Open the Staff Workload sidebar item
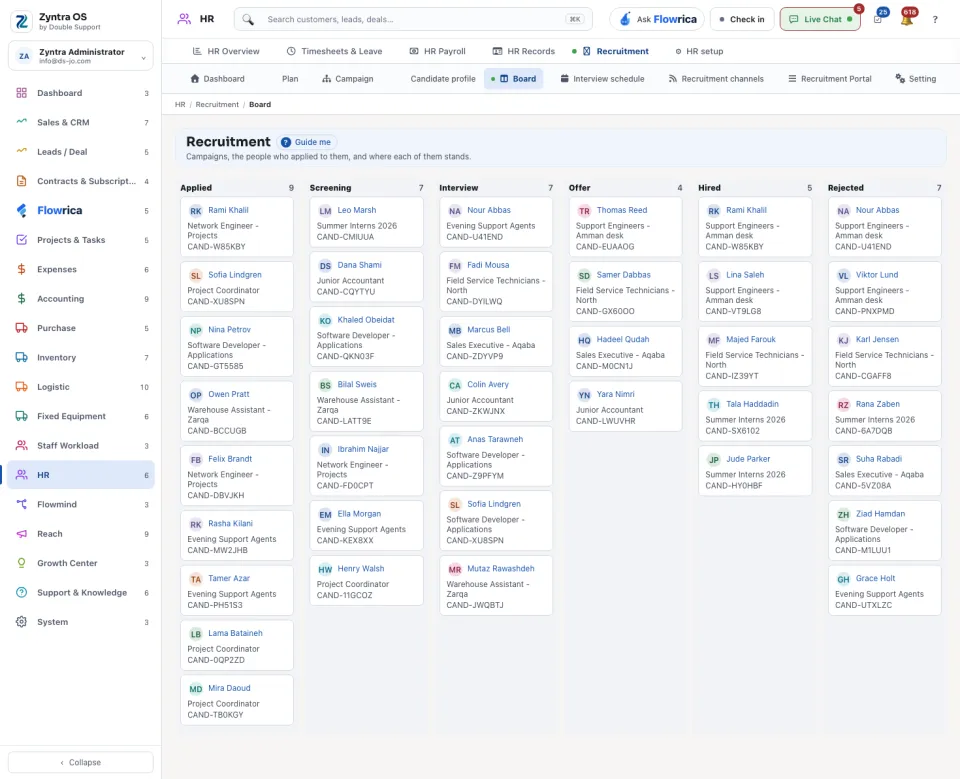Screen dimensions: 960x779 click(x=81, y=446)
